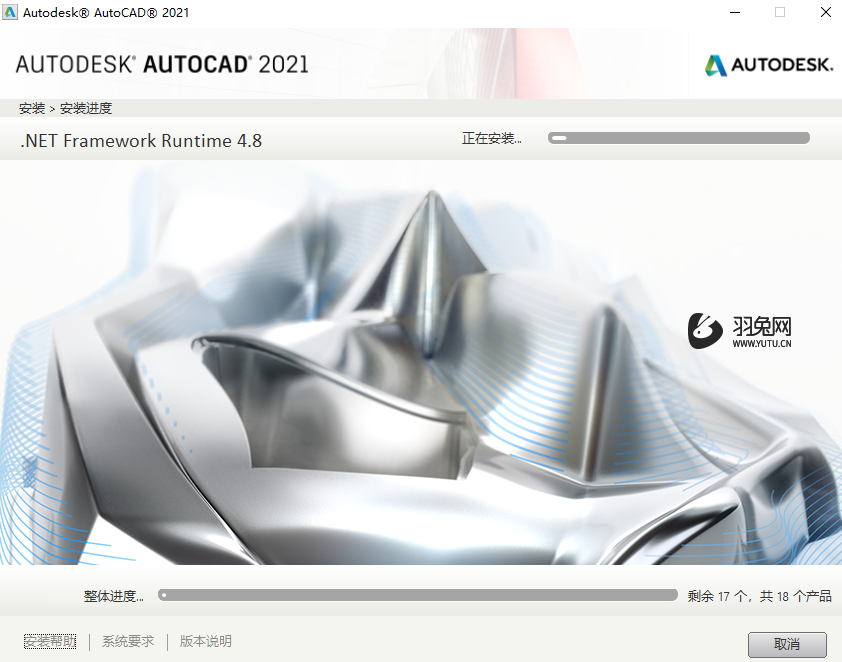Open 安装帮助 installation help
Image resolution: width=842 pixels, height=662 pixels.
point(49,641)
